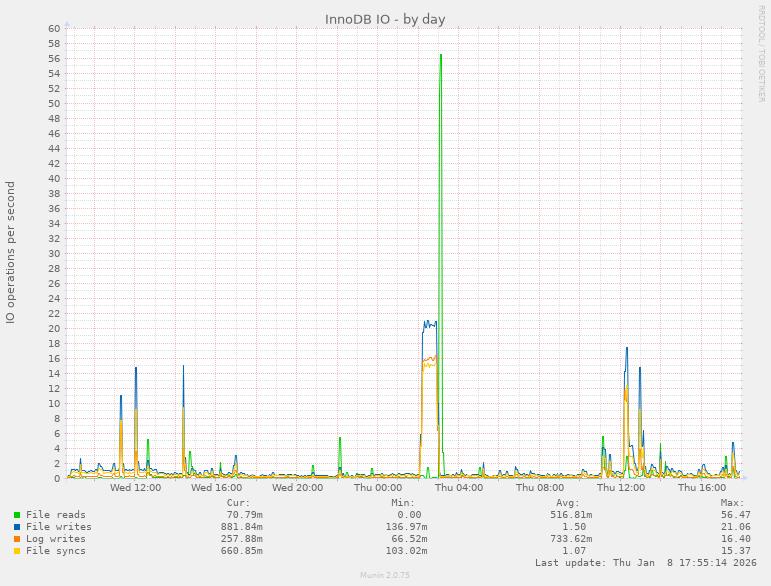Select the File syncs average 1.07
The image size is (771, 586).
click(x=574, y=551)
